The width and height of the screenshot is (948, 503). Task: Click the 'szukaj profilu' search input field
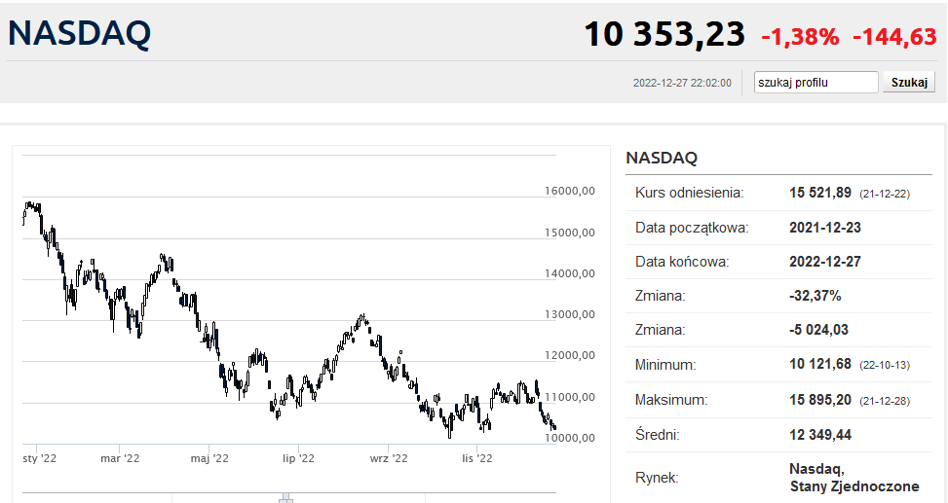tap(816, 82)
